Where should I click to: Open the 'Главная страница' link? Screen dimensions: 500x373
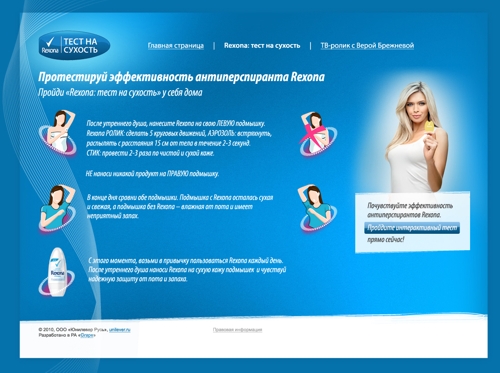[x=176, y=46]
